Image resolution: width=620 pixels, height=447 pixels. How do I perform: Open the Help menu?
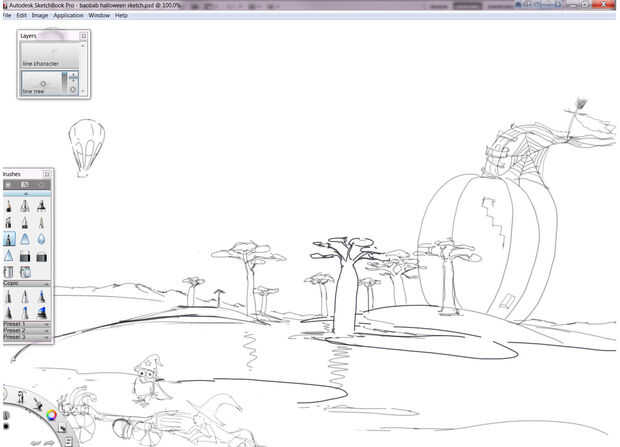click(x=121, y=15)
